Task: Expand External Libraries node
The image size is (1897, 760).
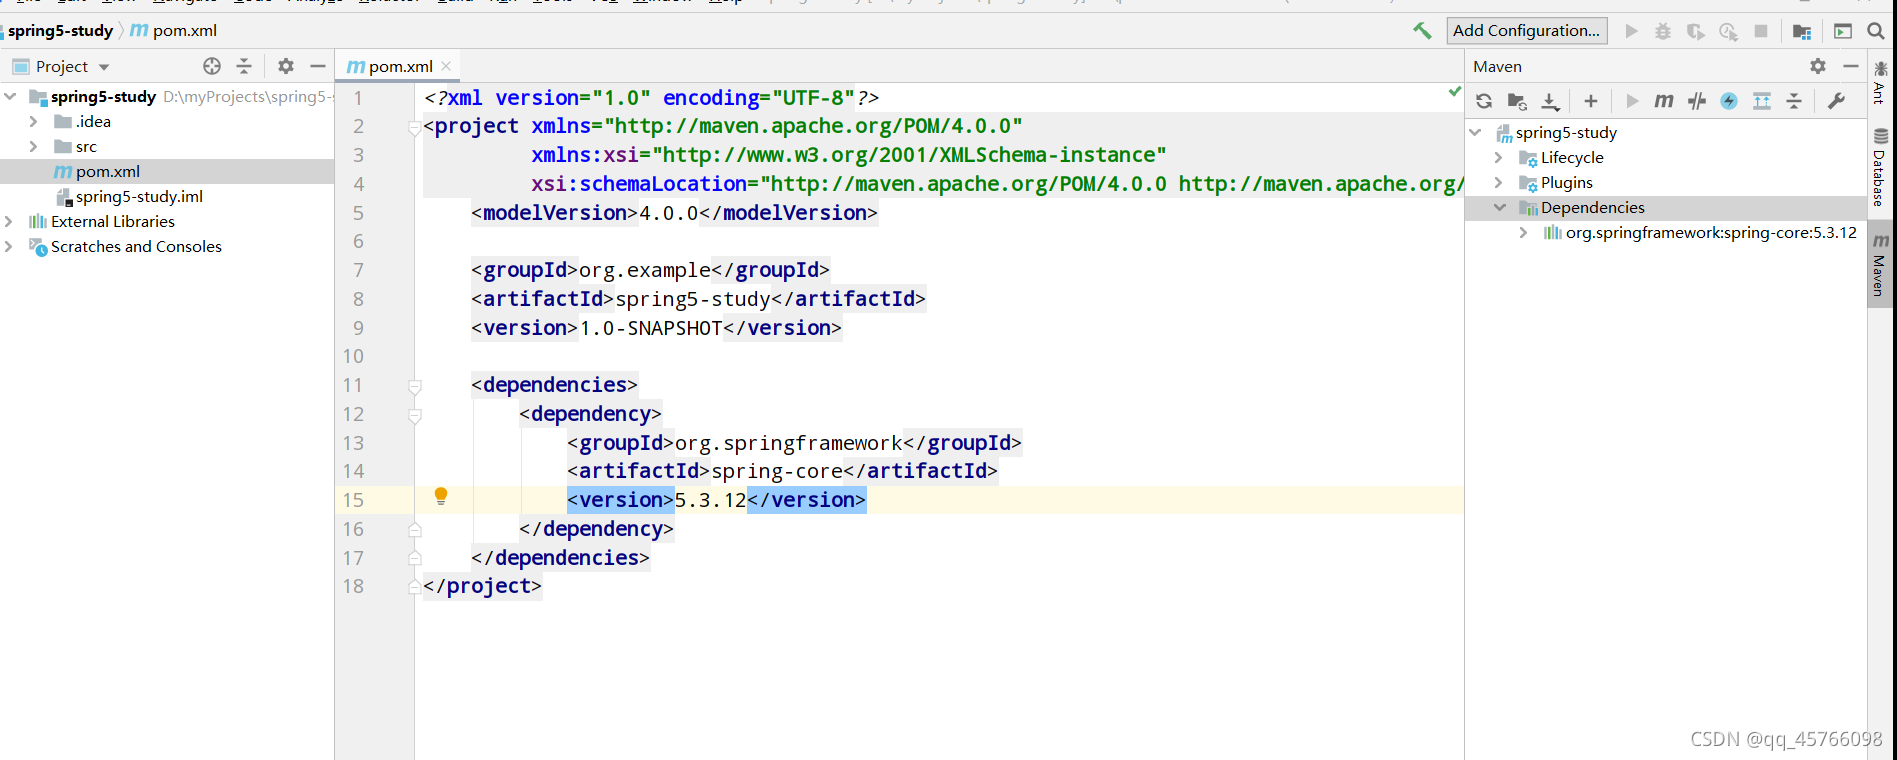Action: [x=9, y=221]
